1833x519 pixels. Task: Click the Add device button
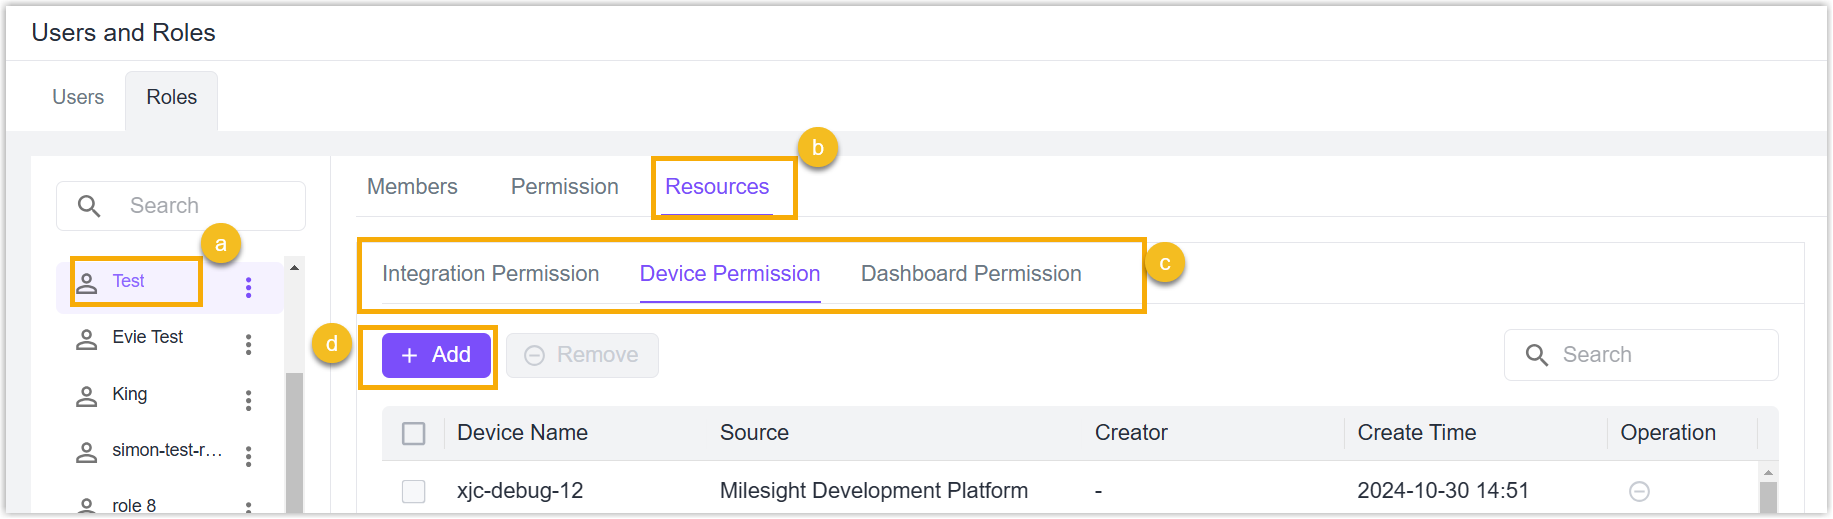[x=436, y=355]
